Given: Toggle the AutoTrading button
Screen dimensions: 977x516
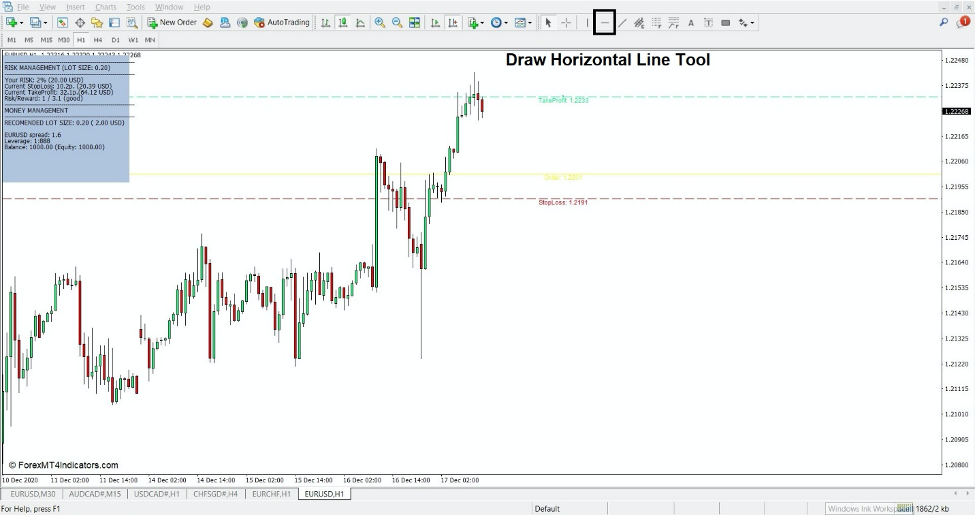Looking at the screenshot, I should click(282, 22).
